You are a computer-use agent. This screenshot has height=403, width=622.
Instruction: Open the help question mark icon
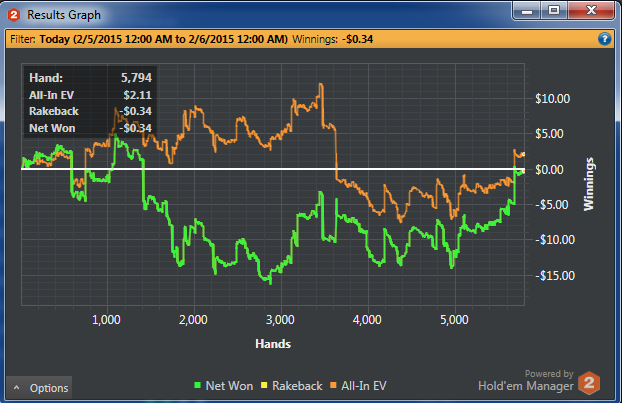tap(604, 39)
